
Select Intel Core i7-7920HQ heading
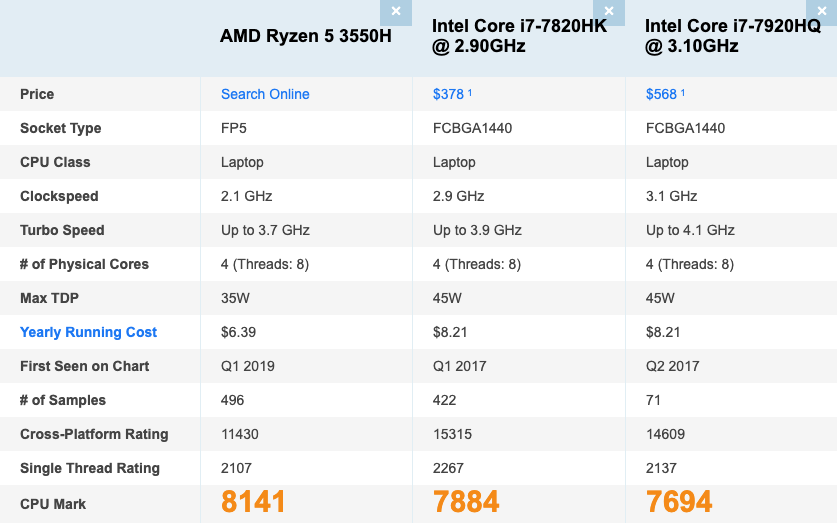(x=733, y=36)
